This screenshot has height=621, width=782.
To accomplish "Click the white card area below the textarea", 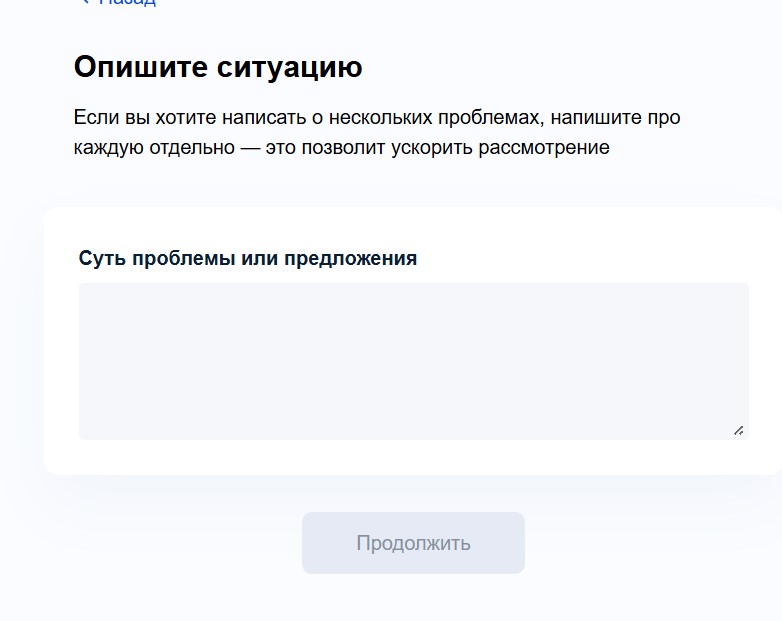I will coord(413,457).
